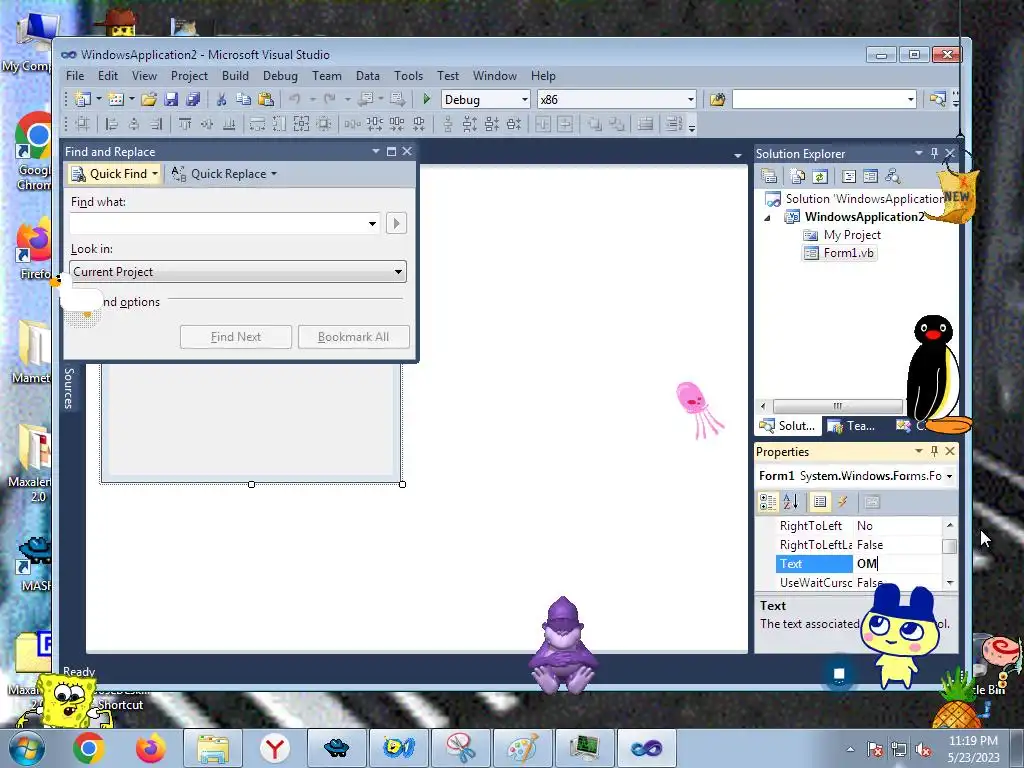Toggle auto-hide pin on Properties panel
Image resolution: width=1024 pixels, height=768 pixels.
click(935, 451)
